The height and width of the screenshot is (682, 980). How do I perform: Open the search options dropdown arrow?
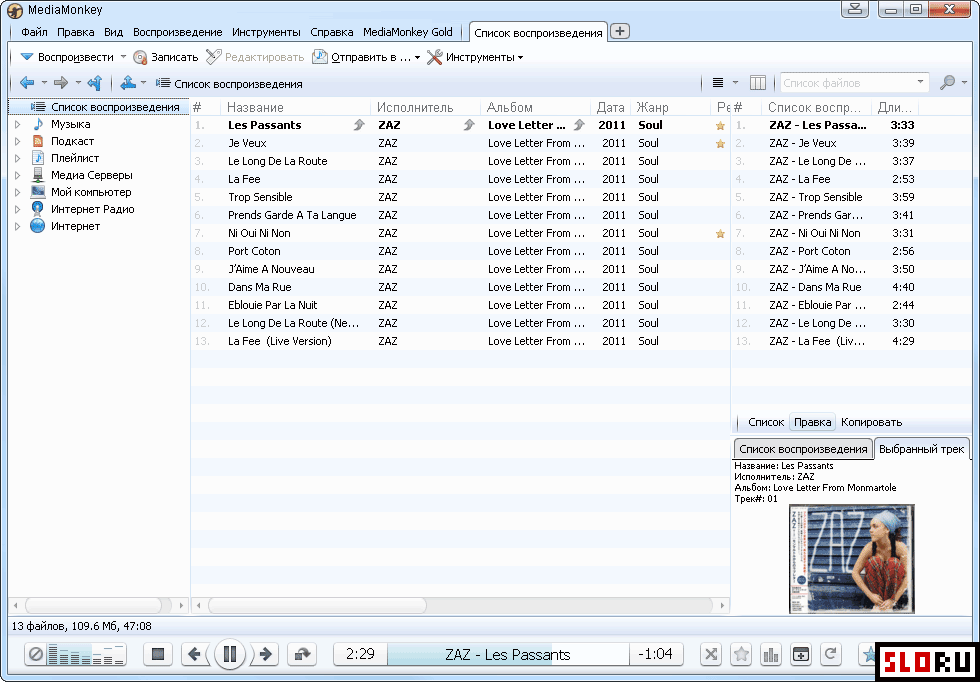click(x=964, y=83)
